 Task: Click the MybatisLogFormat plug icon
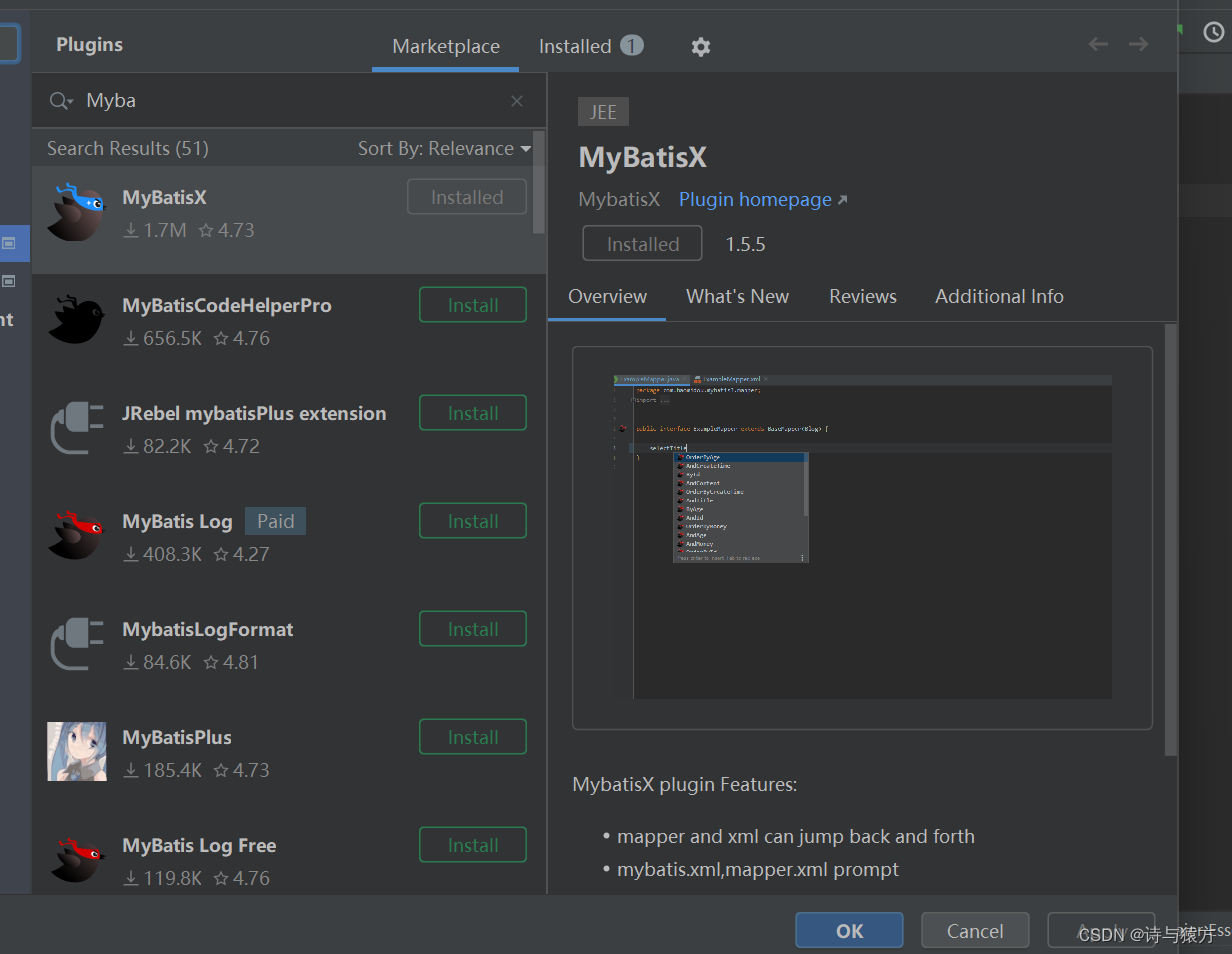click(77, 644)
